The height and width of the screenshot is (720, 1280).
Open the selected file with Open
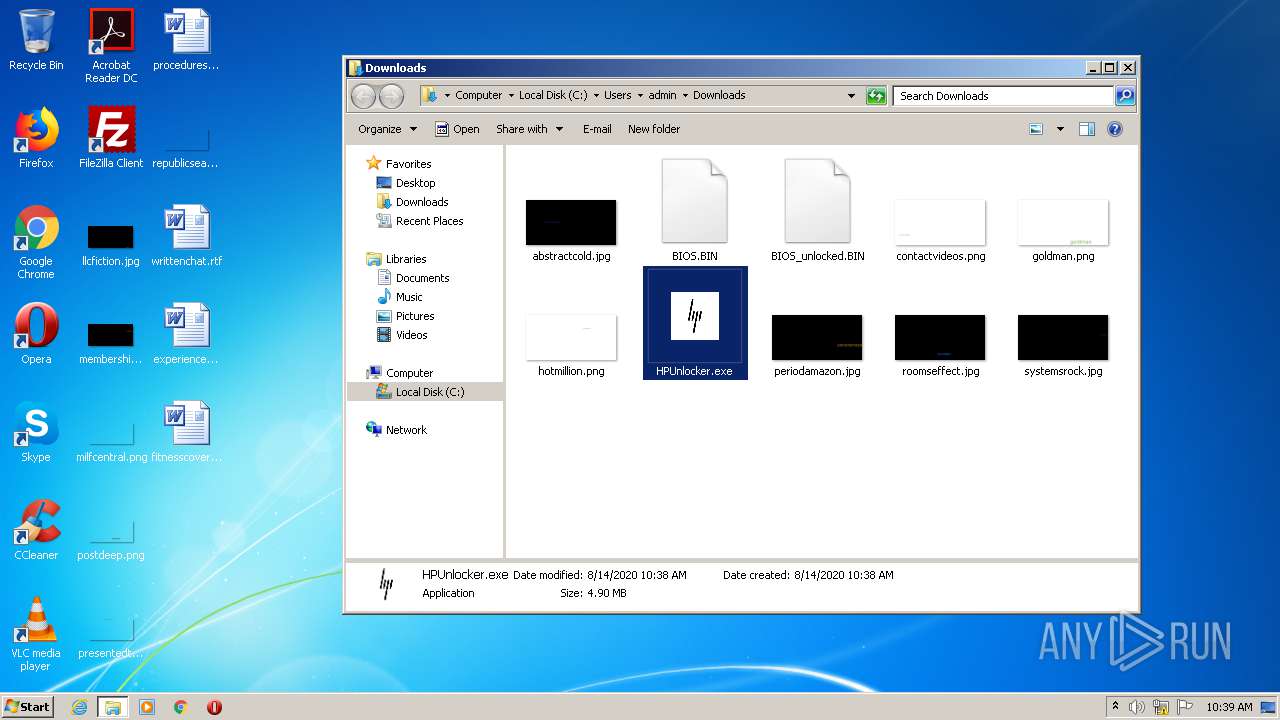(457, 129)
